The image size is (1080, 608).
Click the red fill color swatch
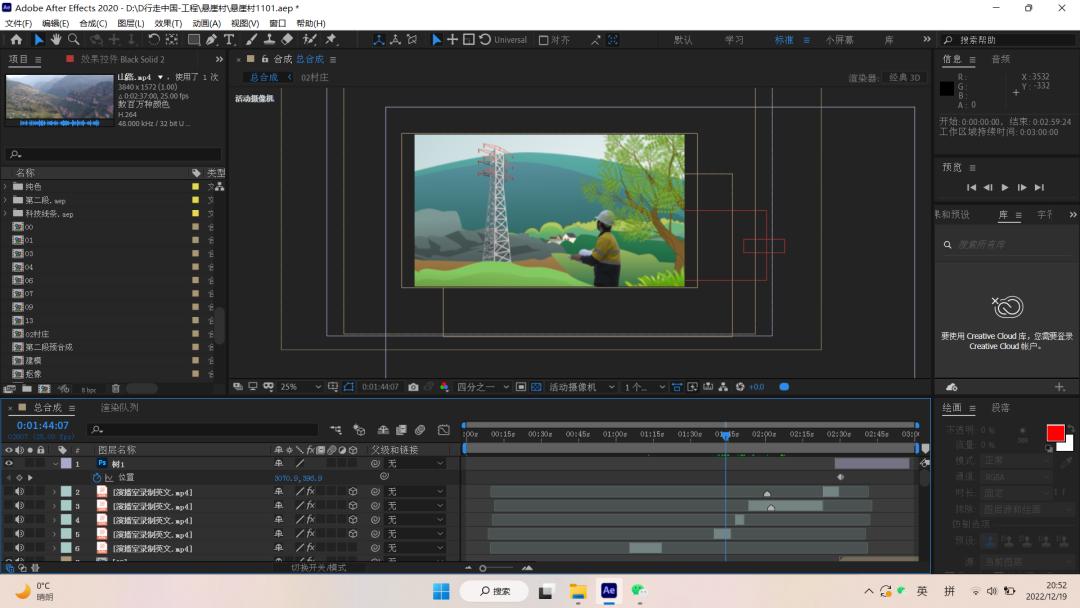click(1055, 433)
